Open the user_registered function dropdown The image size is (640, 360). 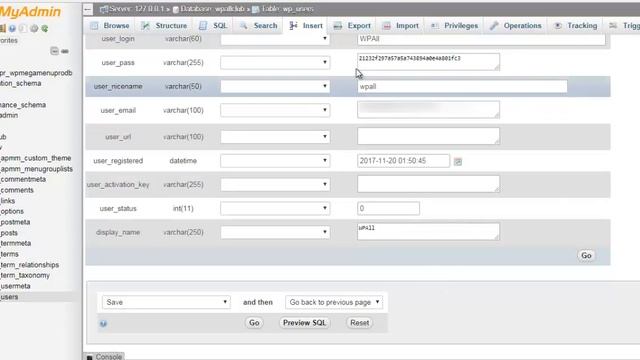click(275, 161)
